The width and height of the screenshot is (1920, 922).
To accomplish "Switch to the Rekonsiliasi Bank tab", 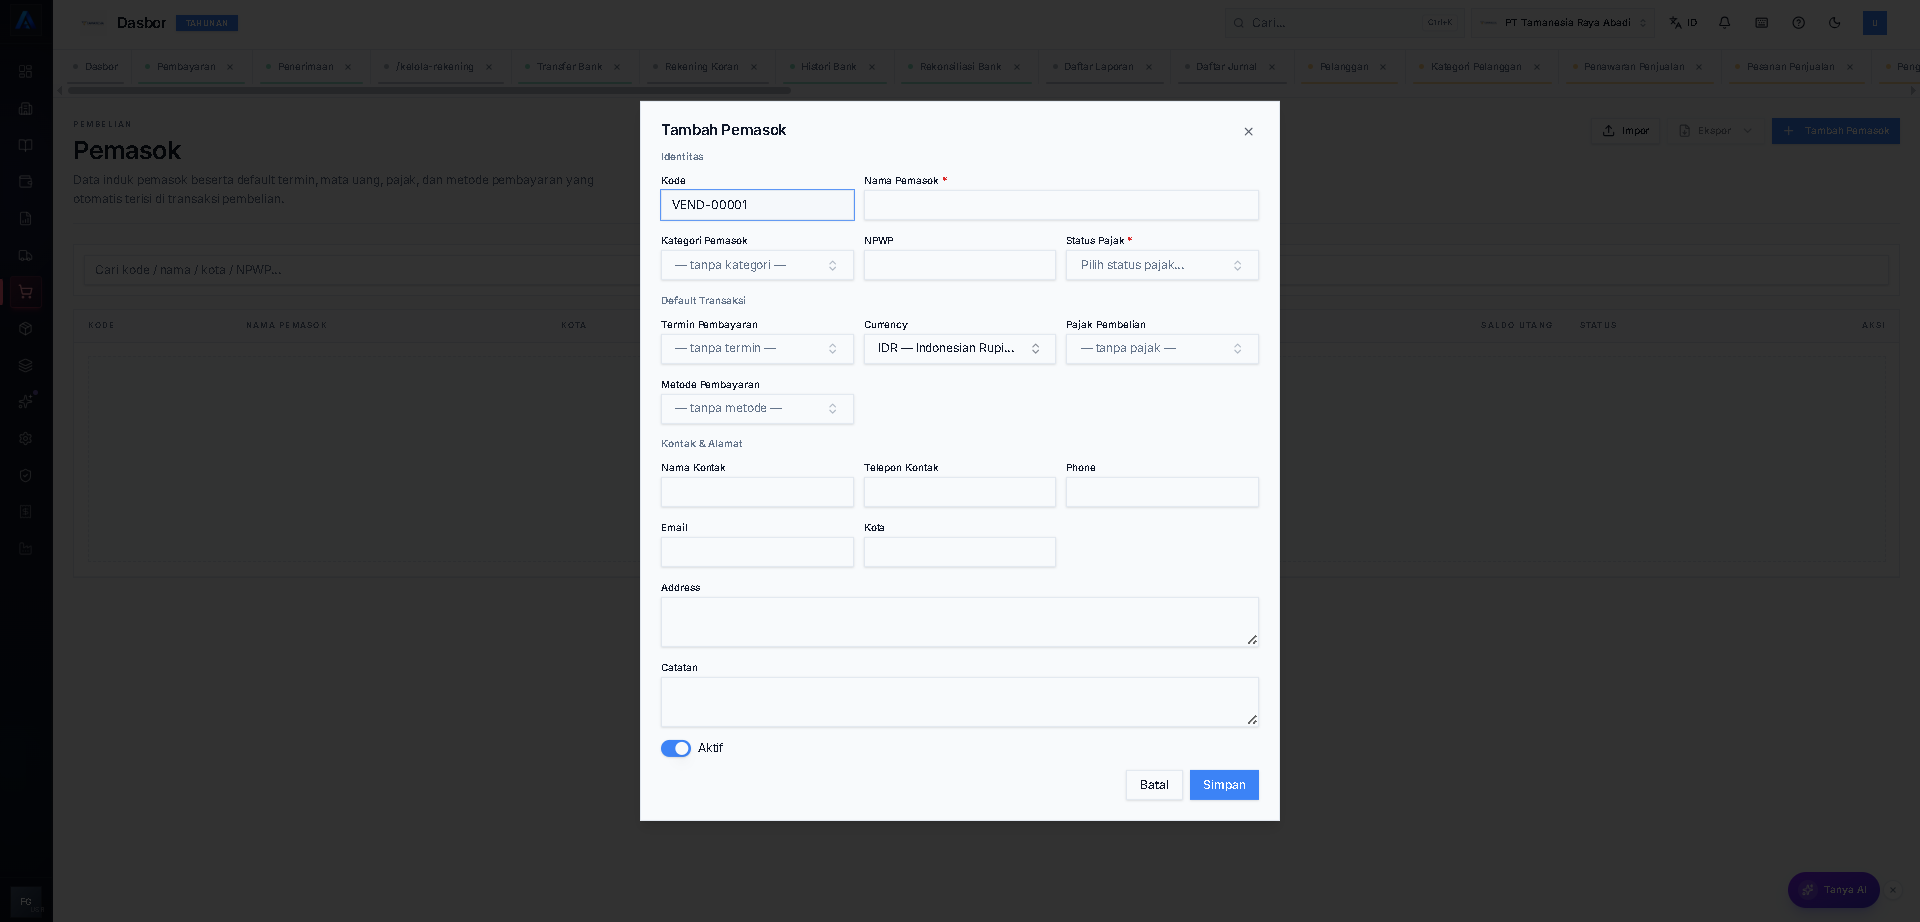I will pyautogui.click(x=960, y=67).
